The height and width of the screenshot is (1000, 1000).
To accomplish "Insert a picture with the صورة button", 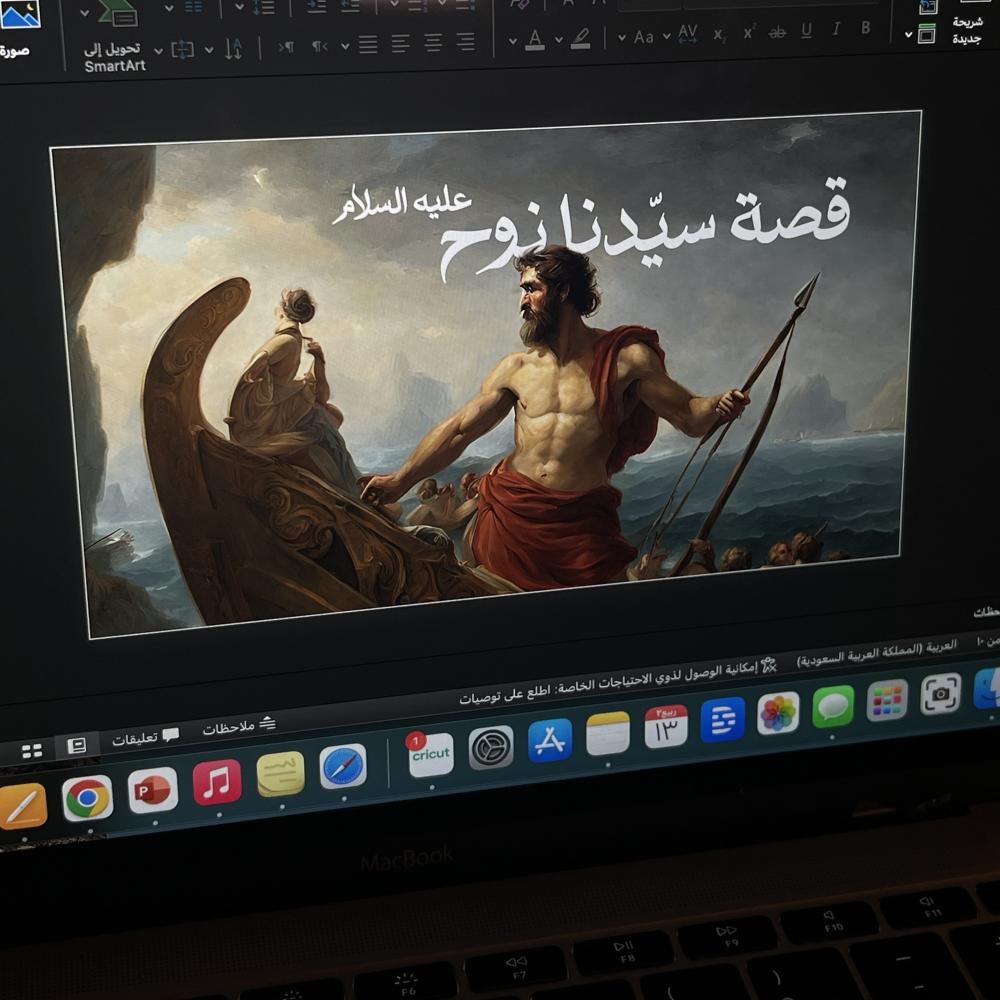I will pos(17,29).
